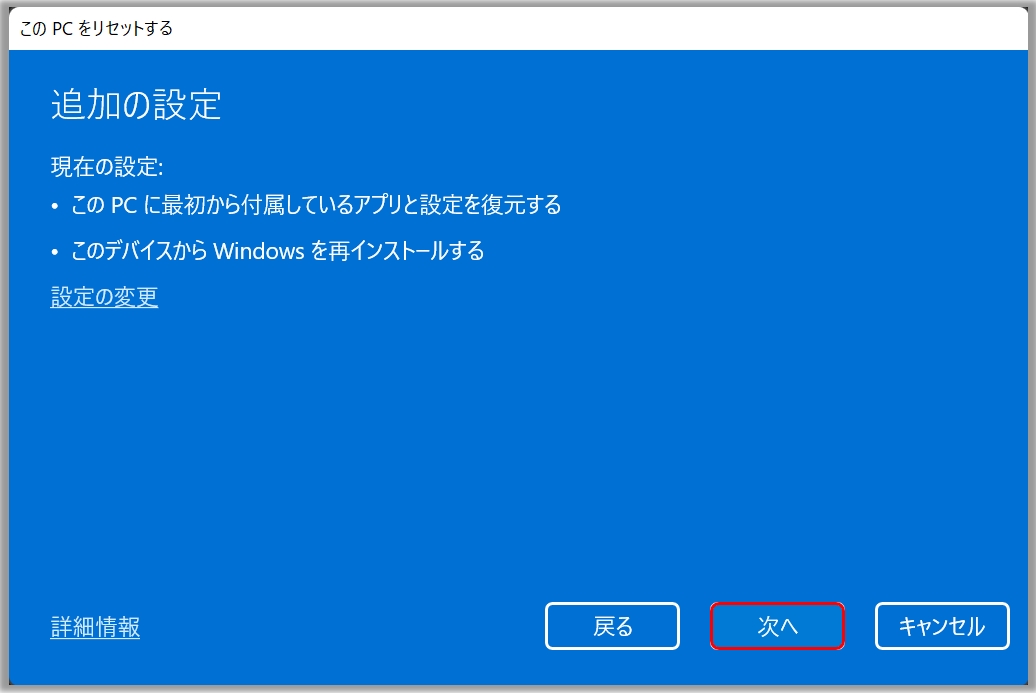The width and height of the screenshot is (1036, 693).
Task: Go back with the 戻る button
Action: tap(612, 626)
